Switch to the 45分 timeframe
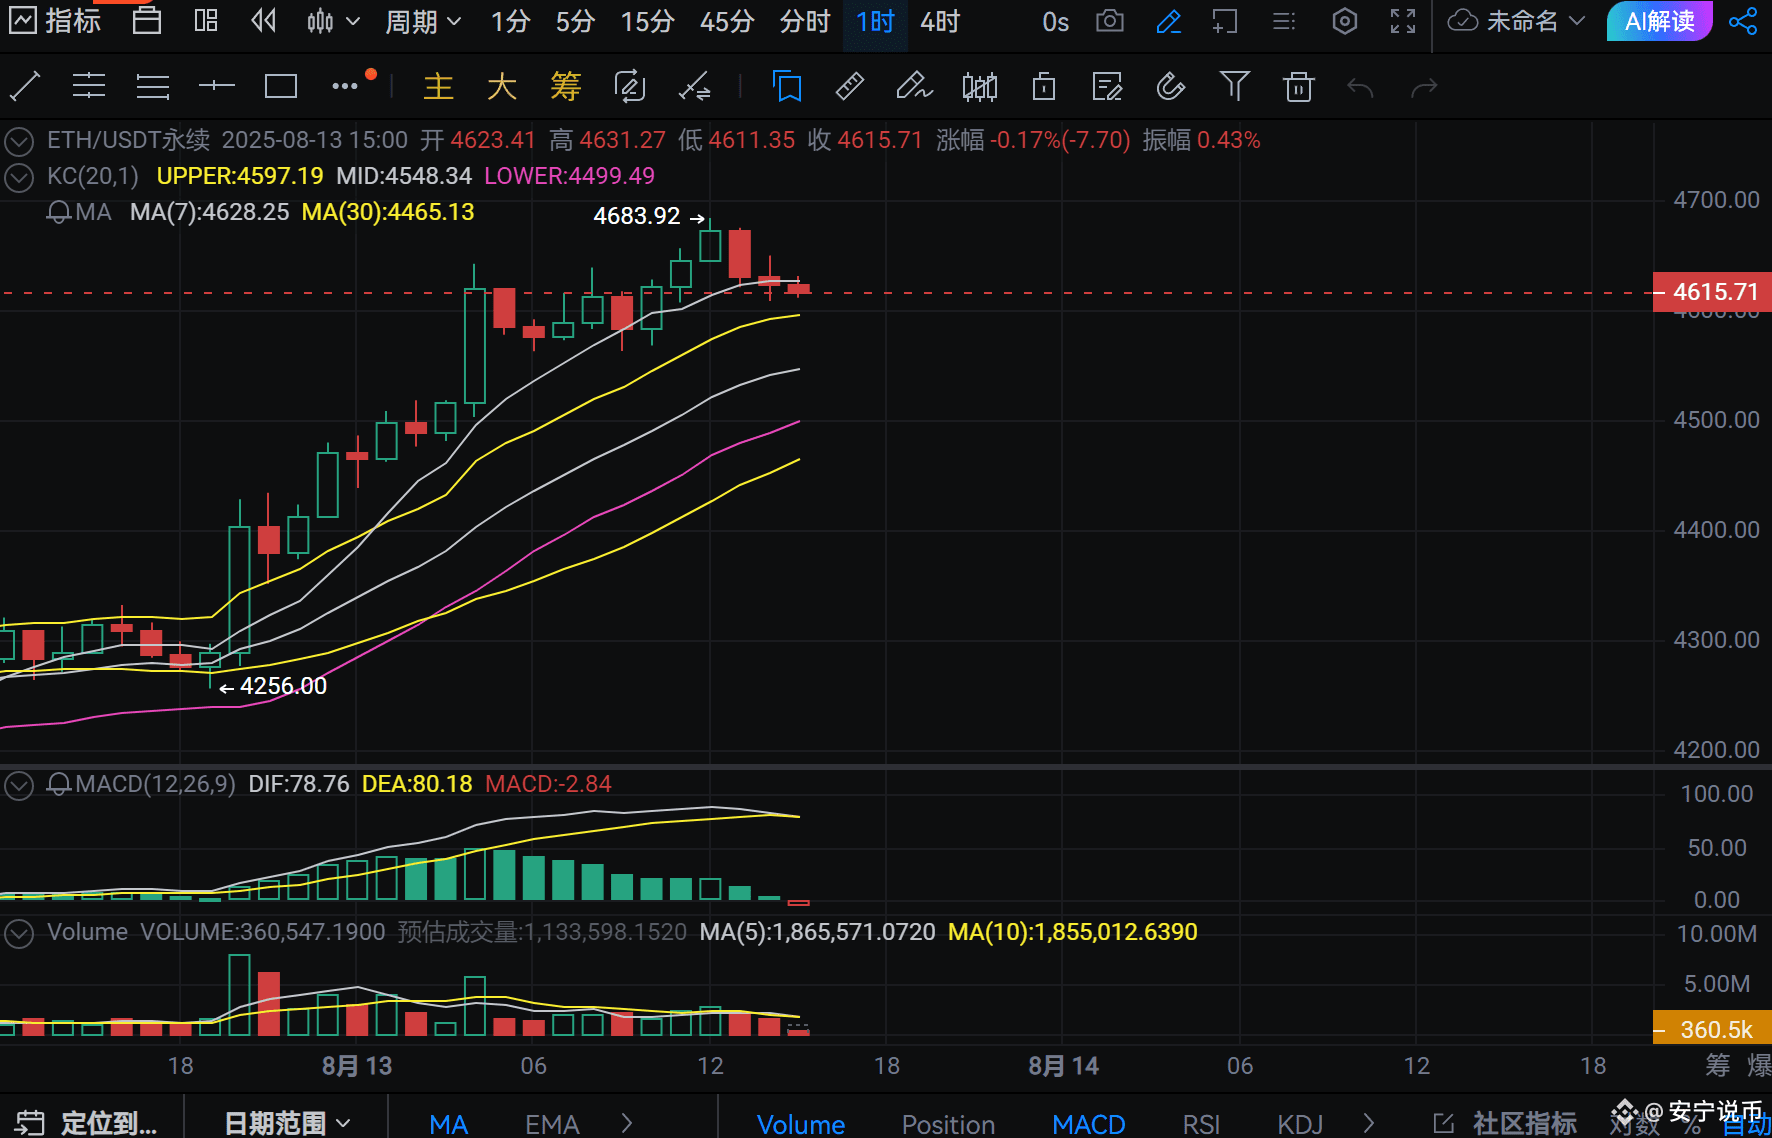The image size is (1772, 1138). (727, 21)
